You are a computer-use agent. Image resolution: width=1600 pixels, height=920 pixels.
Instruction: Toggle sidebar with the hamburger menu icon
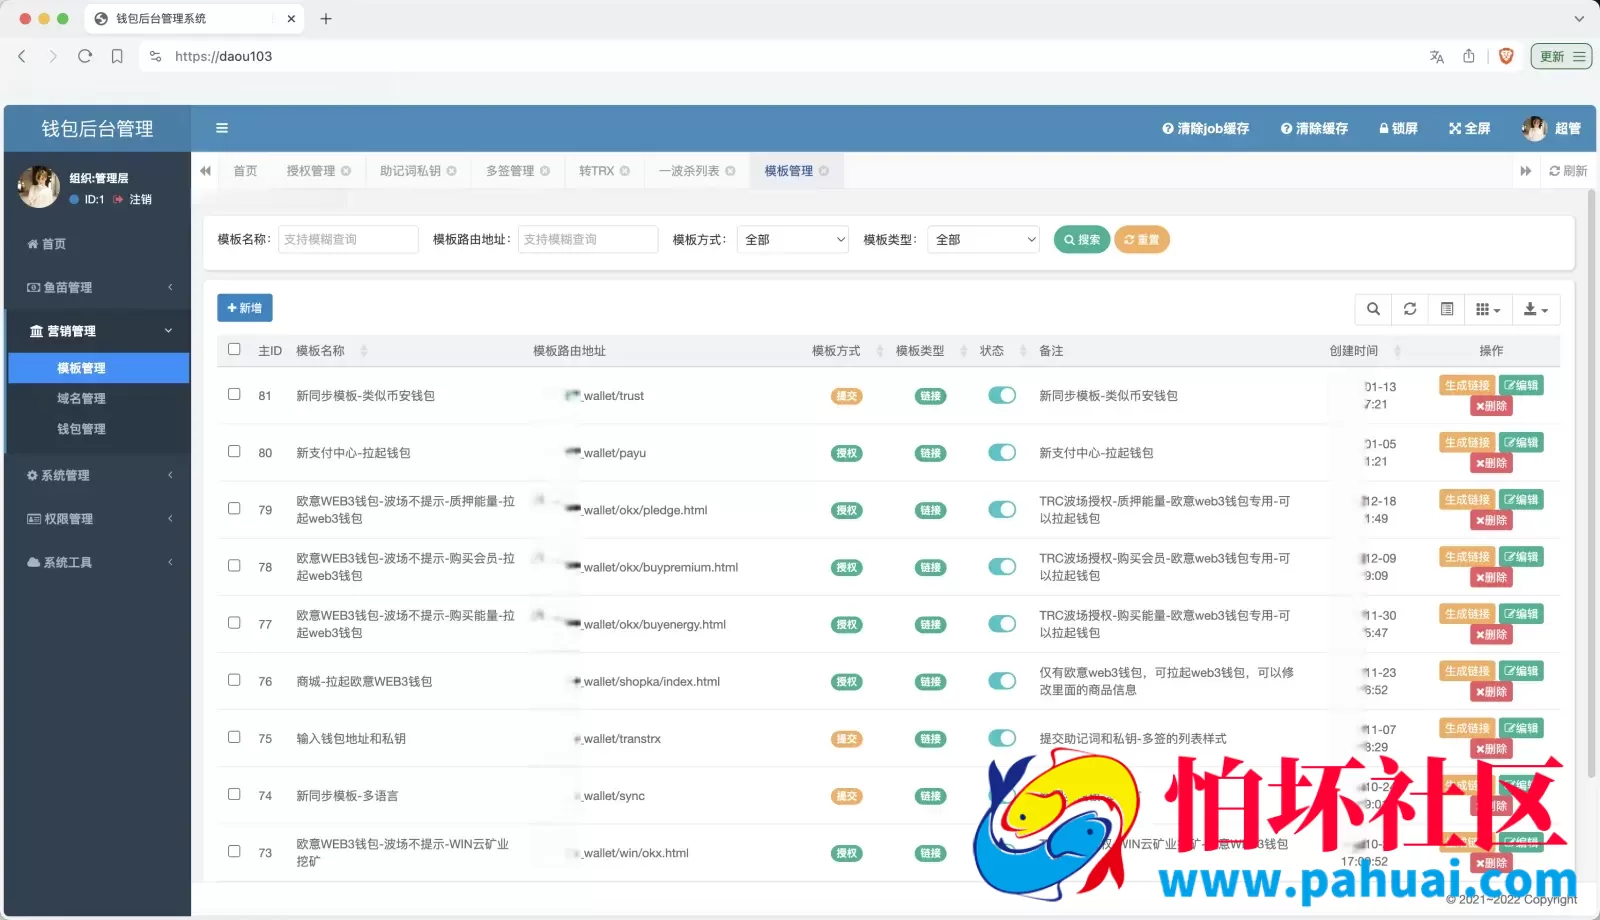pos(222,128)
